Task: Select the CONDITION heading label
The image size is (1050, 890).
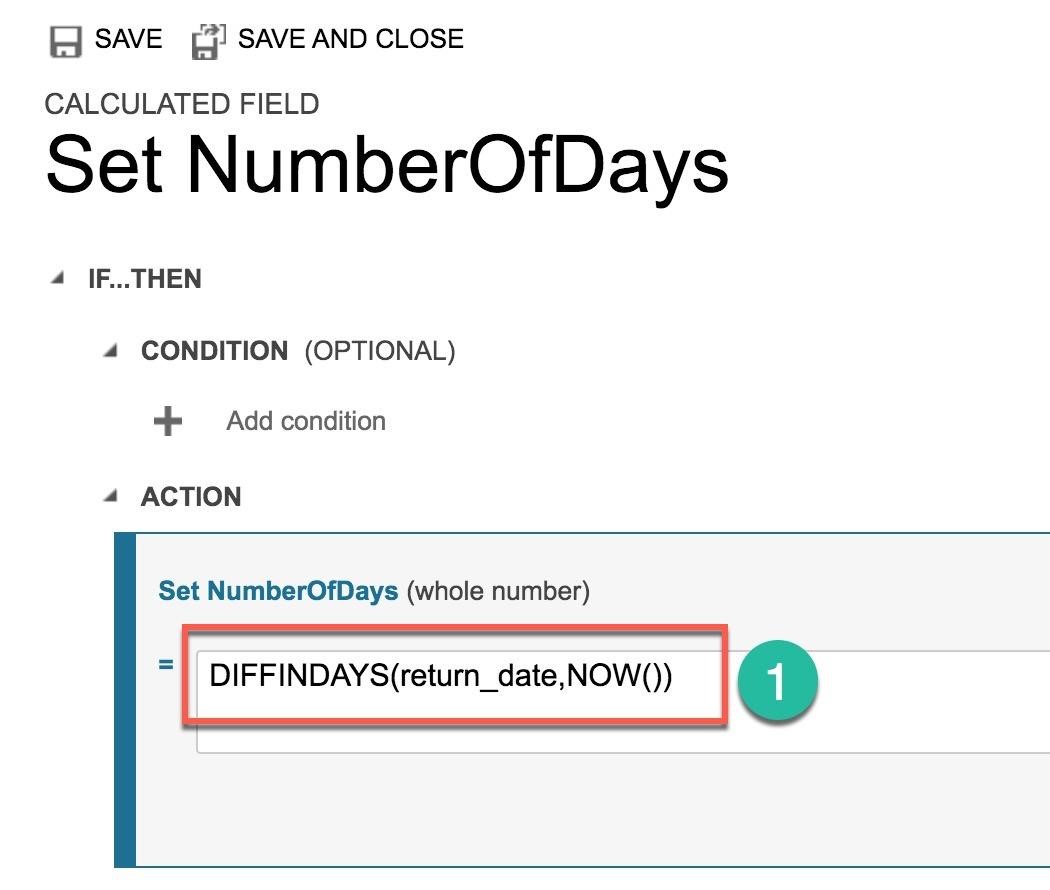Action: [x=214, y=351]
